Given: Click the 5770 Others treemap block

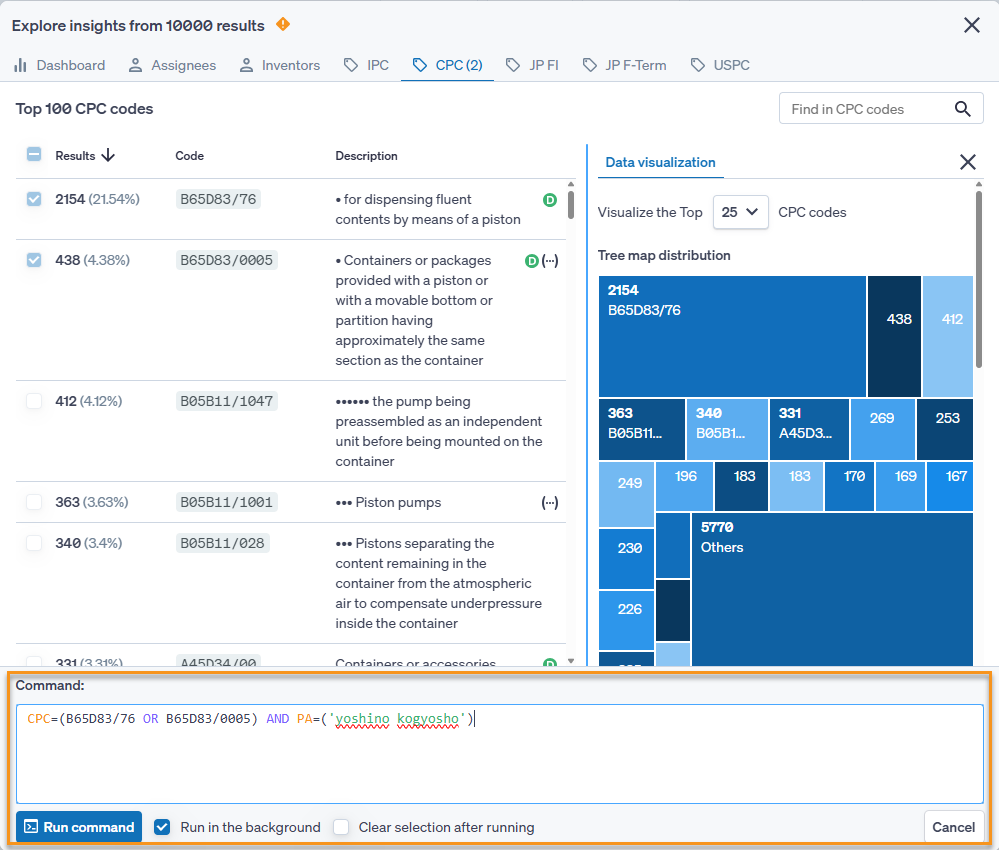Looking at the screenshot, I should (x=832, y=589).
